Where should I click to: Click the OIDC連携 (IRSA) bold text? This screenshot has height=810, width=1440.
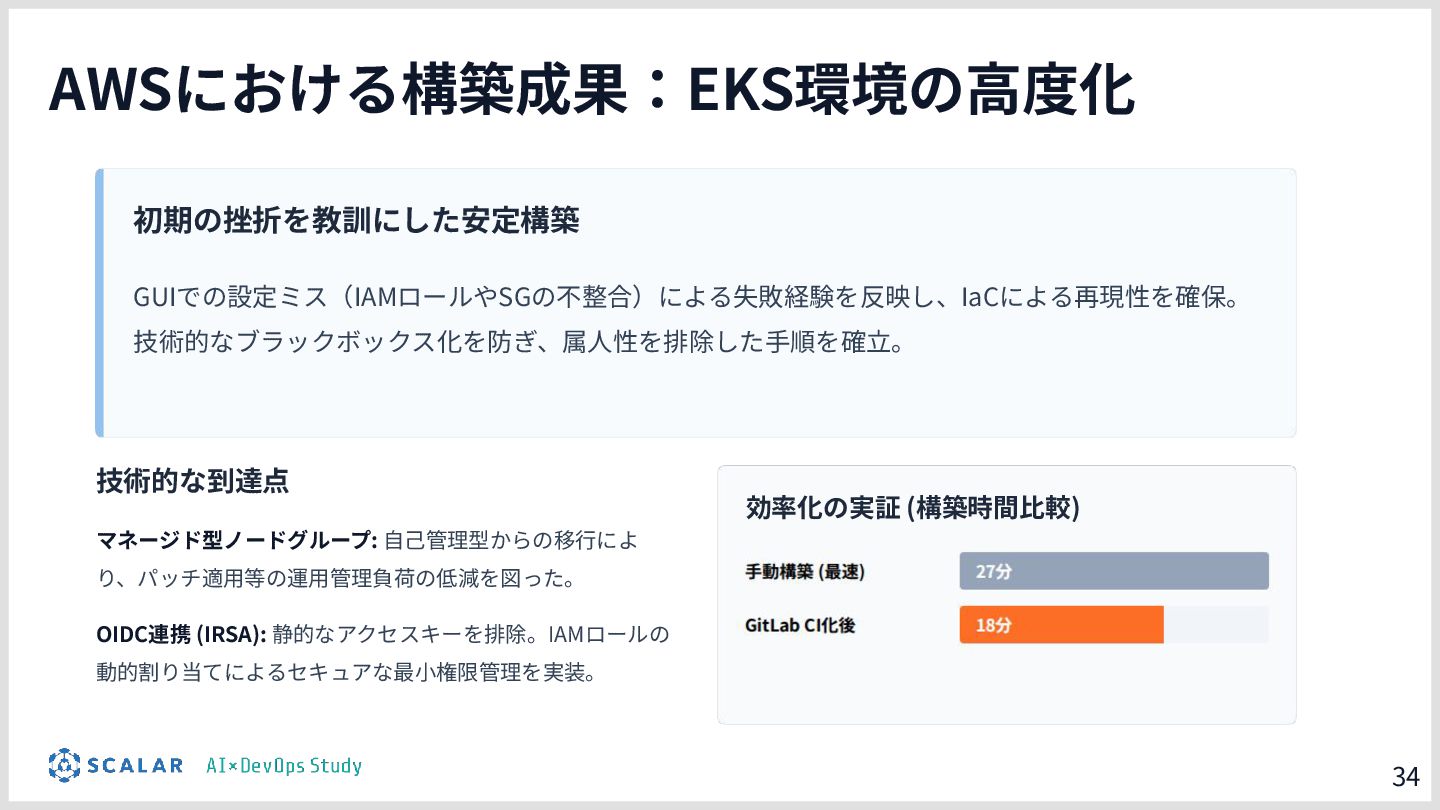point(182,634)
